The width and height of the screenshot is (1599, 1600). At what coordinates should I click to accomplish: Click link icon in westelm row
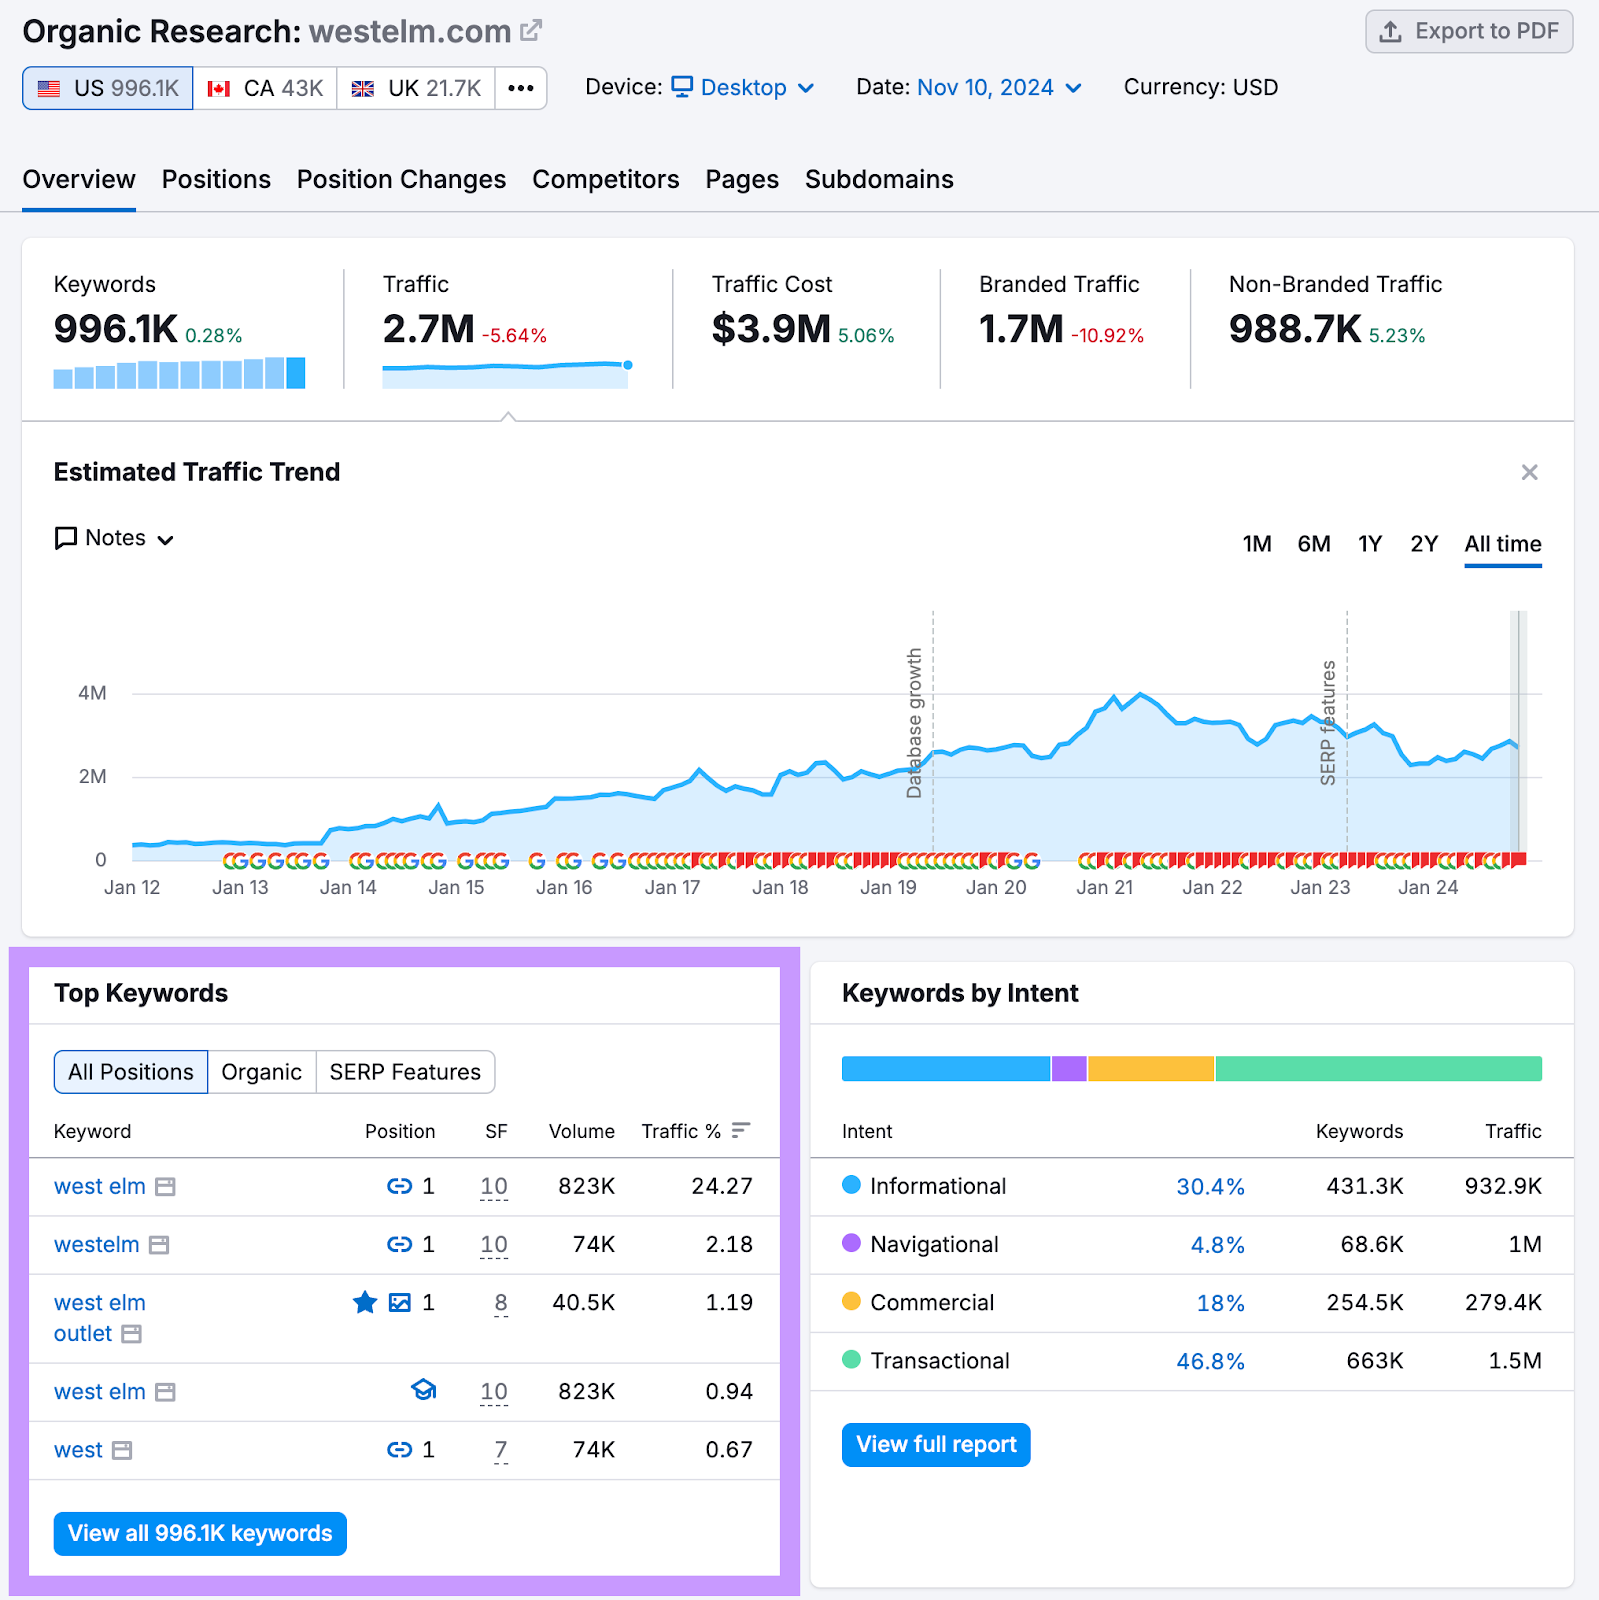coord(400,1244)
